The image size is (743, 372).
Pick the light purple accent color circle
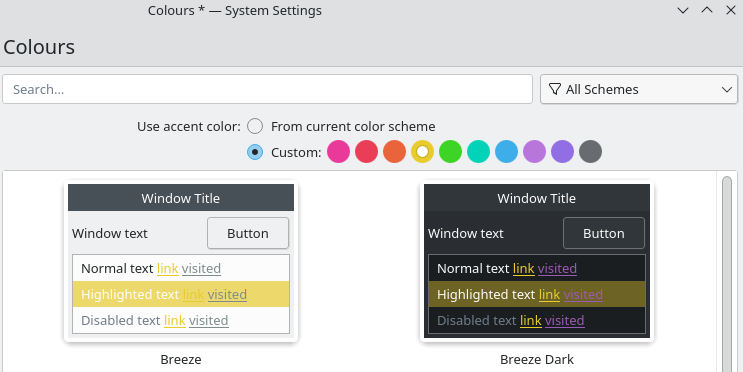coord(534,152)
